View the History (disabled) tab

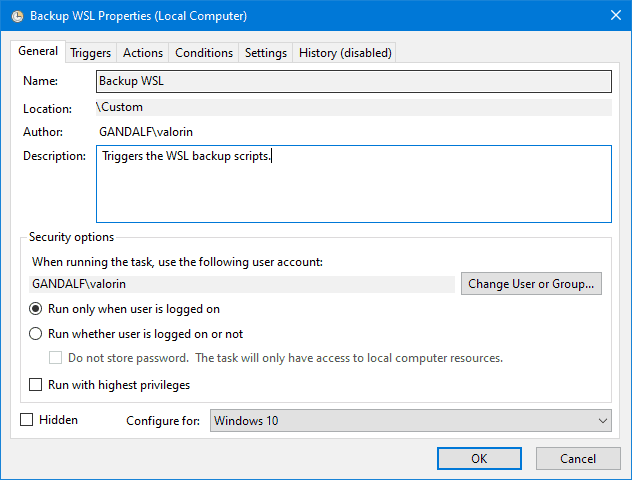point(345,53)
